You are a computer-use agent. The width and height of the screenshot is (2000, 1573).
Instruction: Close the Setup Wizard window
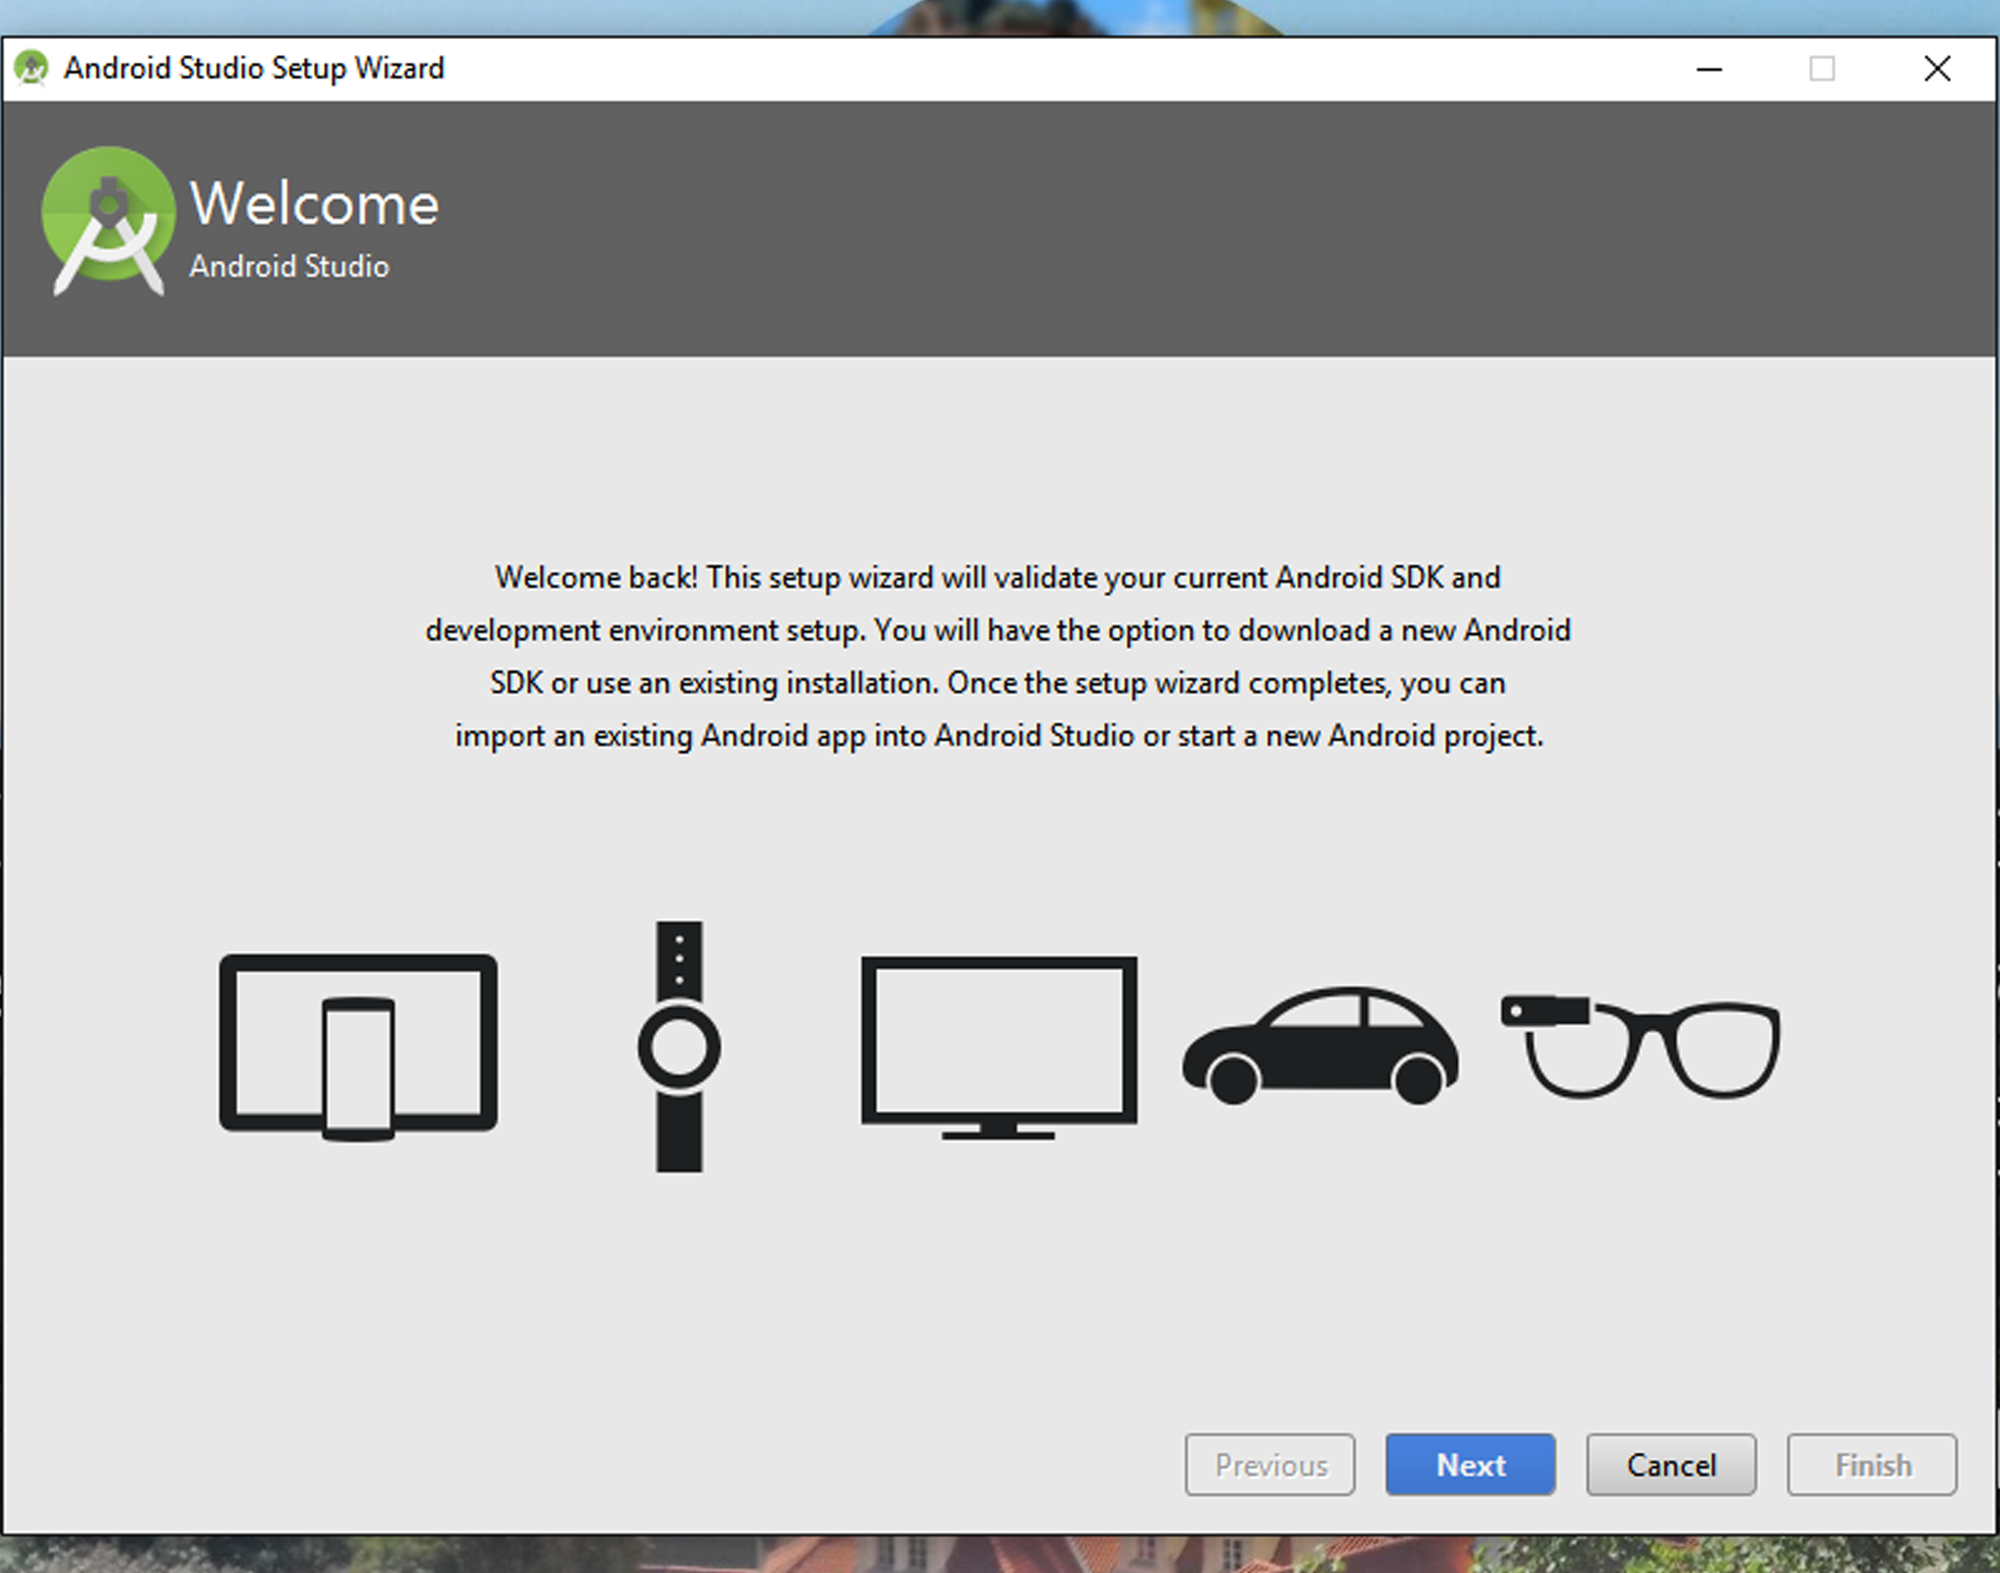point(1937,69)
